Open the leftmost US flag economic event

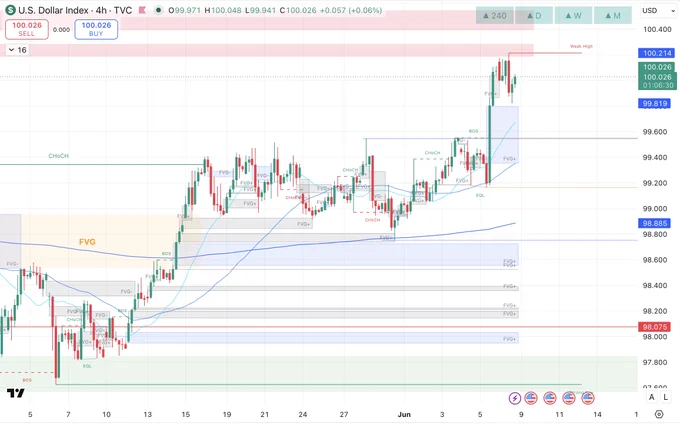(531, 398)
